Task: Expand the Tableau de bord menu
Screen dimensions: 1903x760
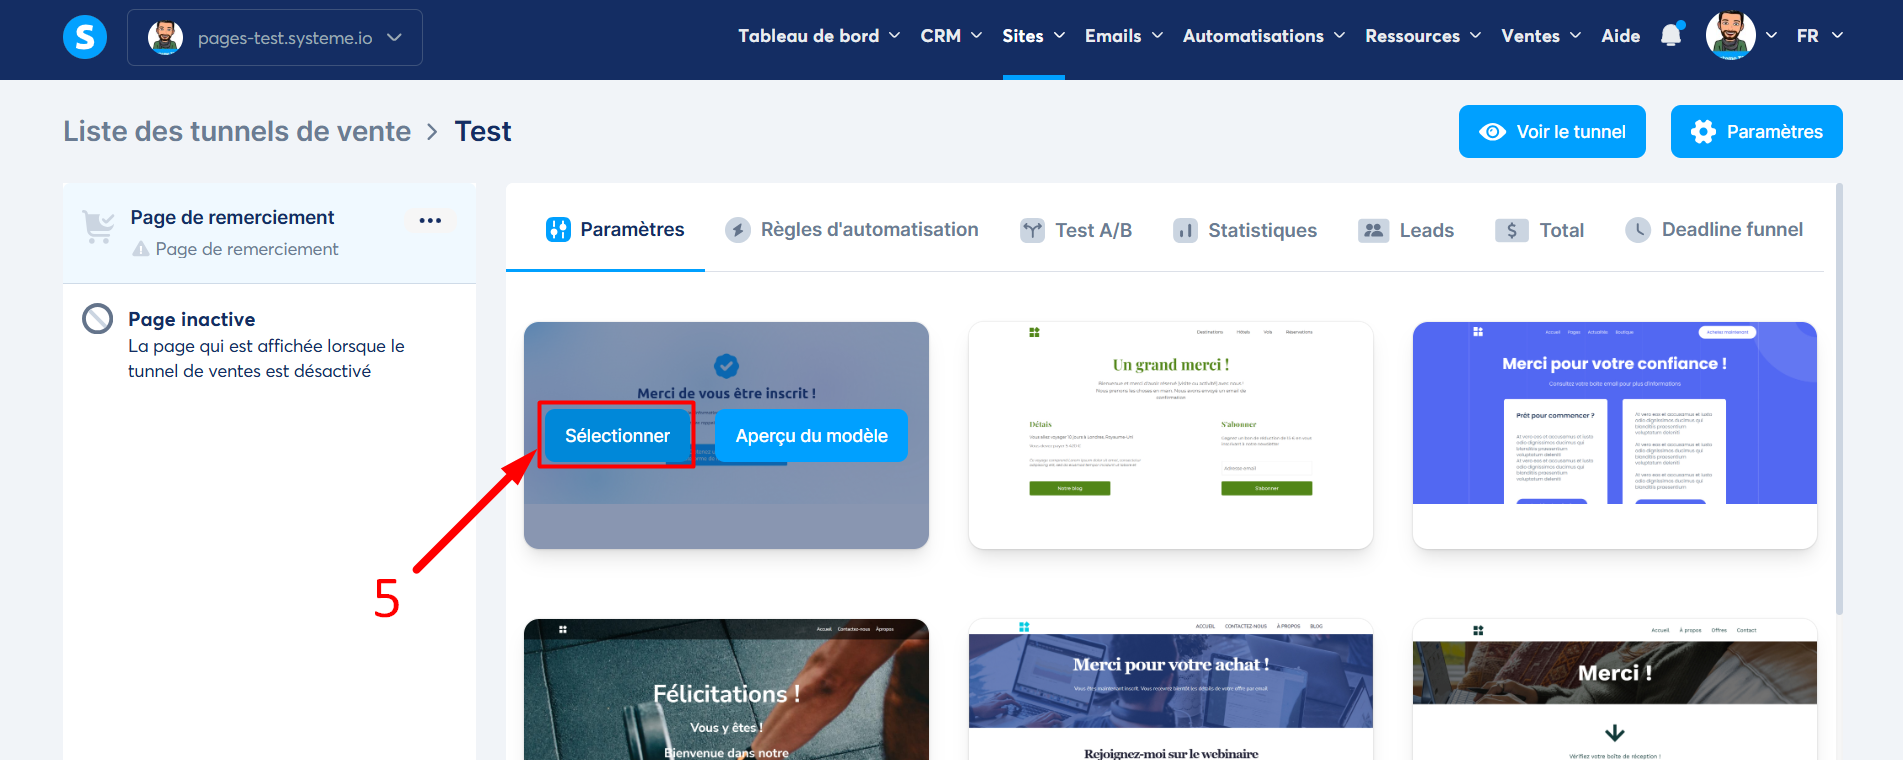Action: (x=819, y=36)
